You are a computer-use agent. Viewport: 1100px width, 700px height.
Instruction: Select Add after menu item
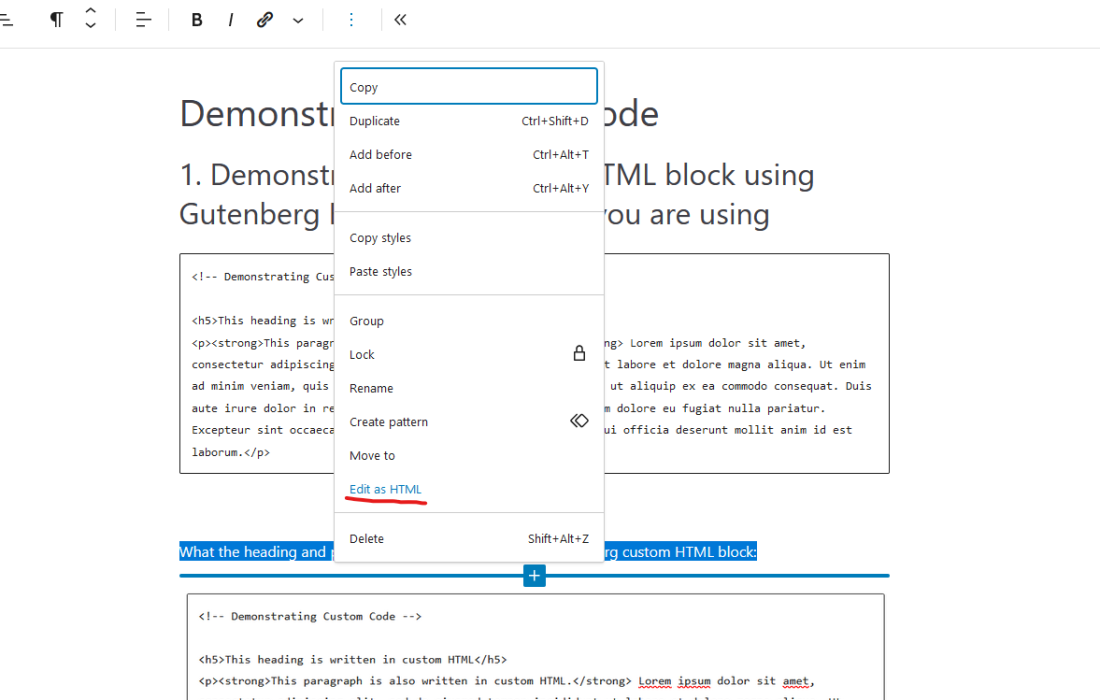[x=469, y=188]
